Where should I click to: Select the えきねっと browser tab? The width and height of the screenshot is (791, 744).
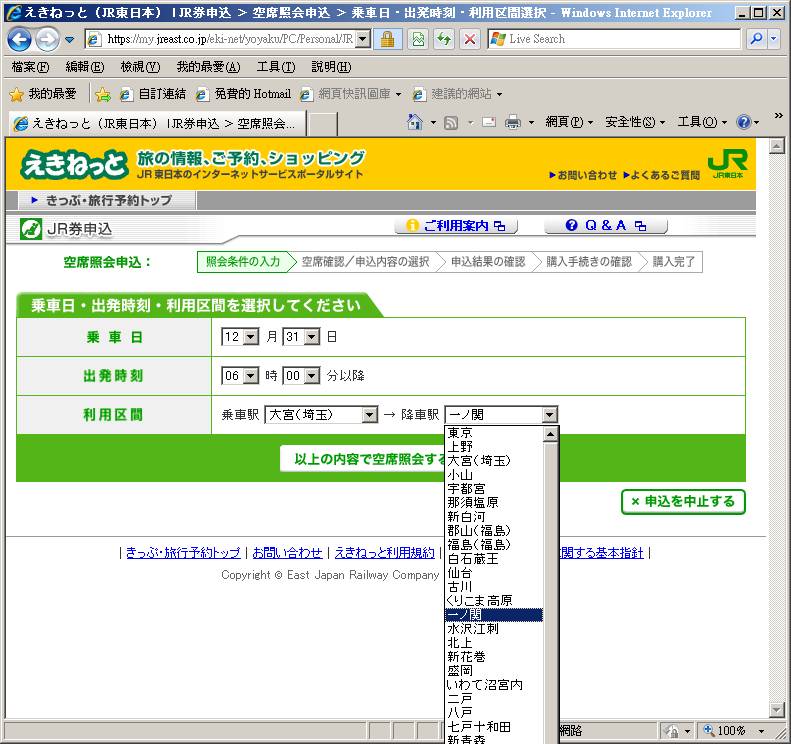[158, 124]
